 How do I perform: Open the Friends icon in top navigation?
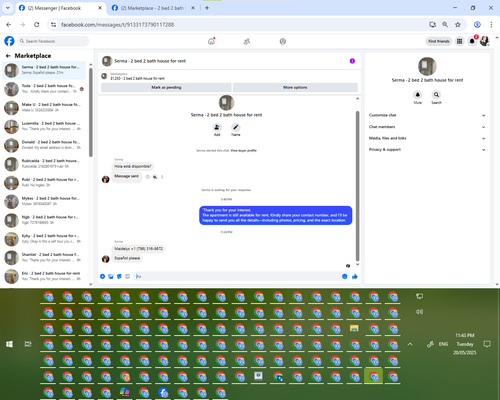coord(247,41)
